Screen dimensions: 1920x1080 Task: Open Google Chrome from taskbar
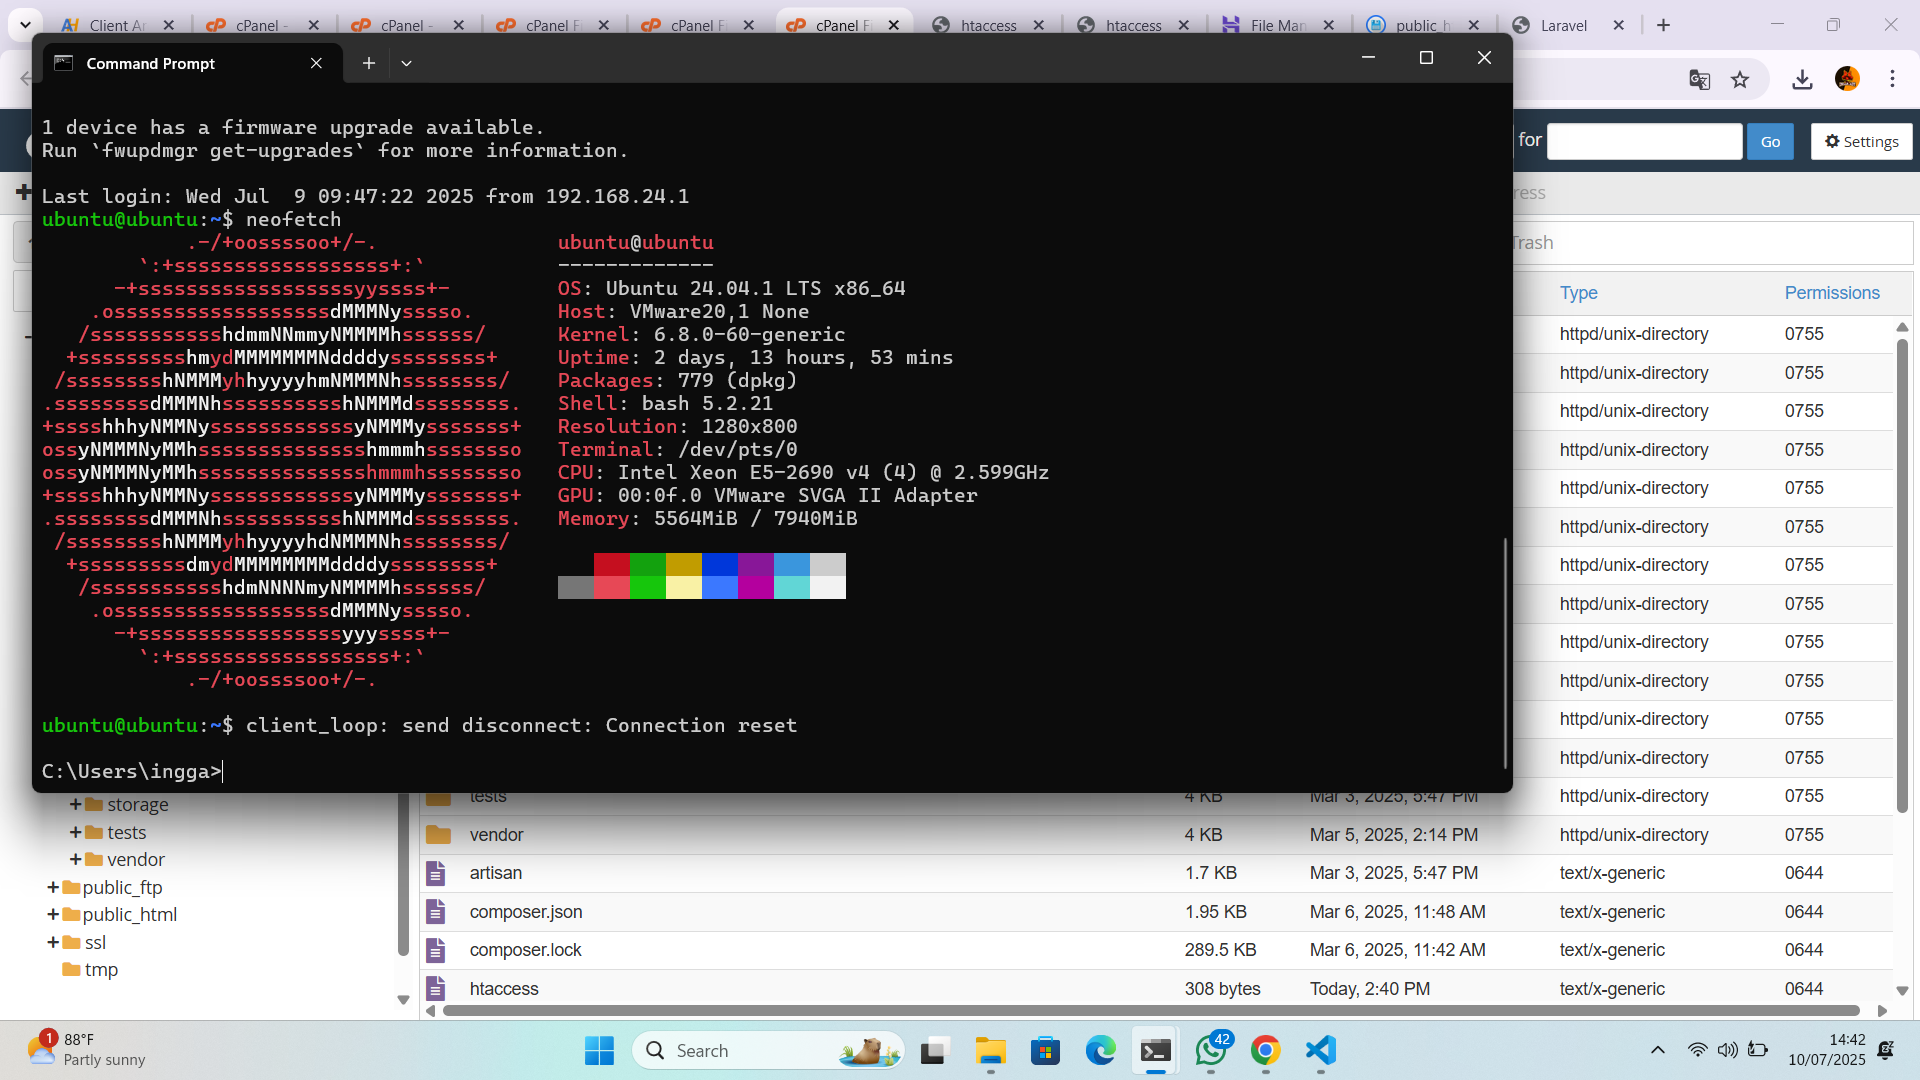(1265, 1050)
